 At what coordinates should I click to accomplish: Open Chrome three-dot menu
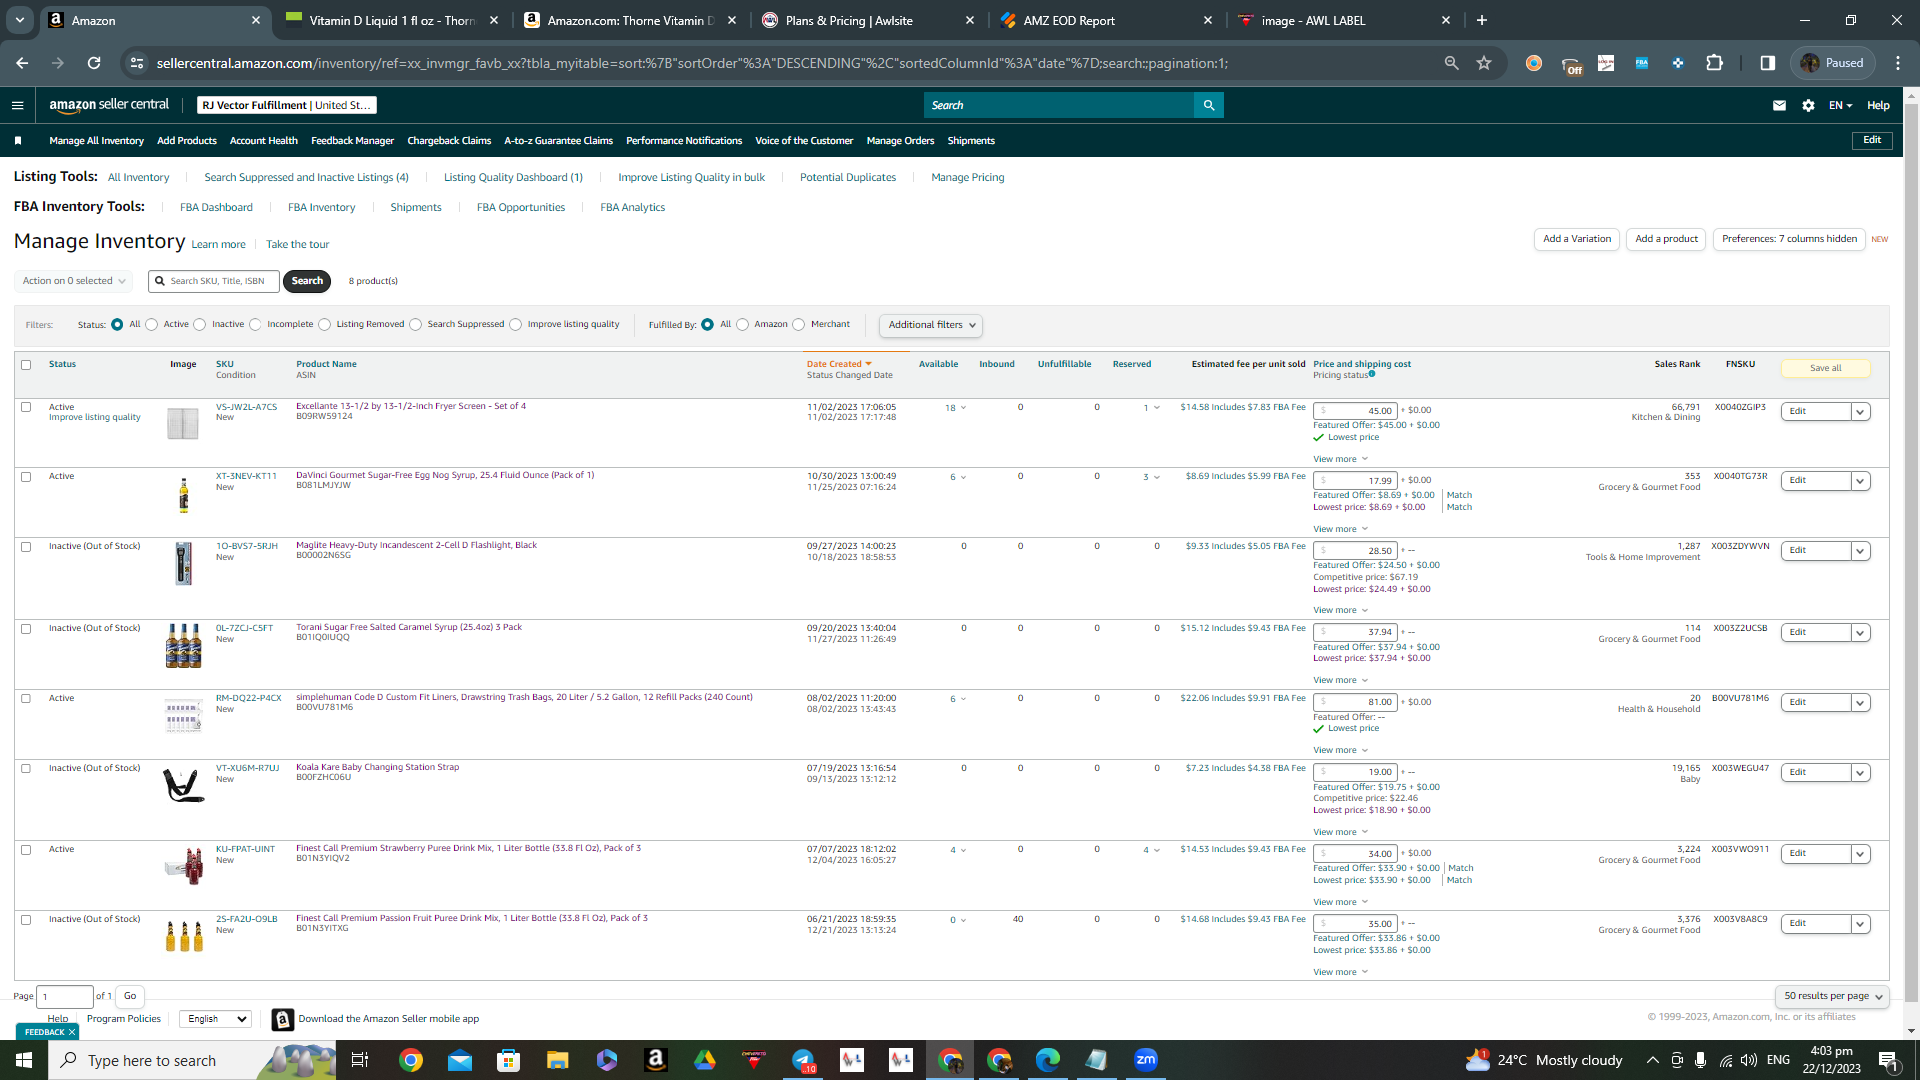[1898, 63]
